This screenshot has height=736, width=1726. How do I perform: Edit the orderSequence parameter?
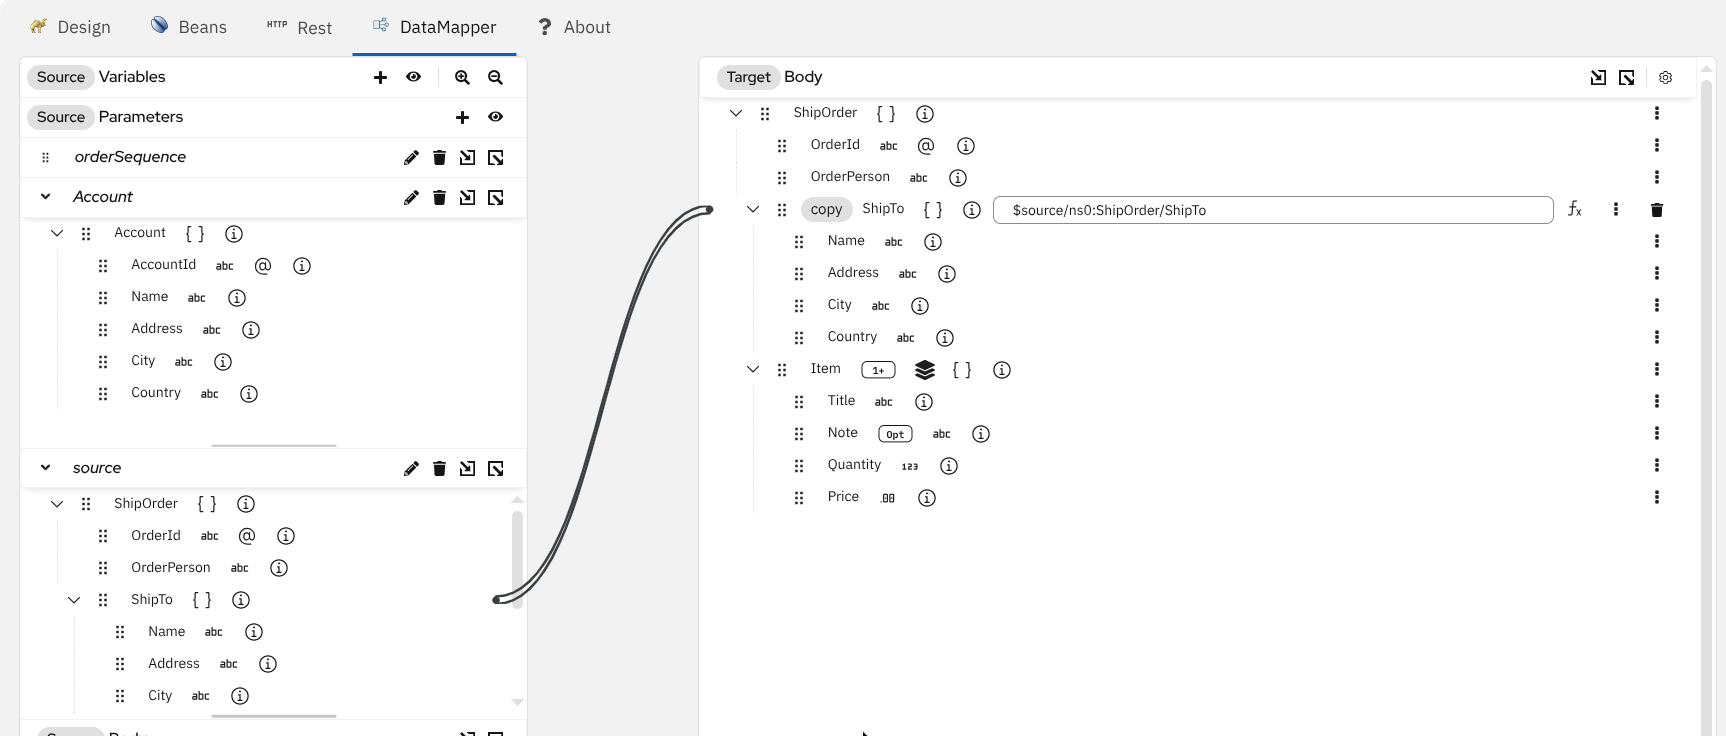[x=411, y=157]
